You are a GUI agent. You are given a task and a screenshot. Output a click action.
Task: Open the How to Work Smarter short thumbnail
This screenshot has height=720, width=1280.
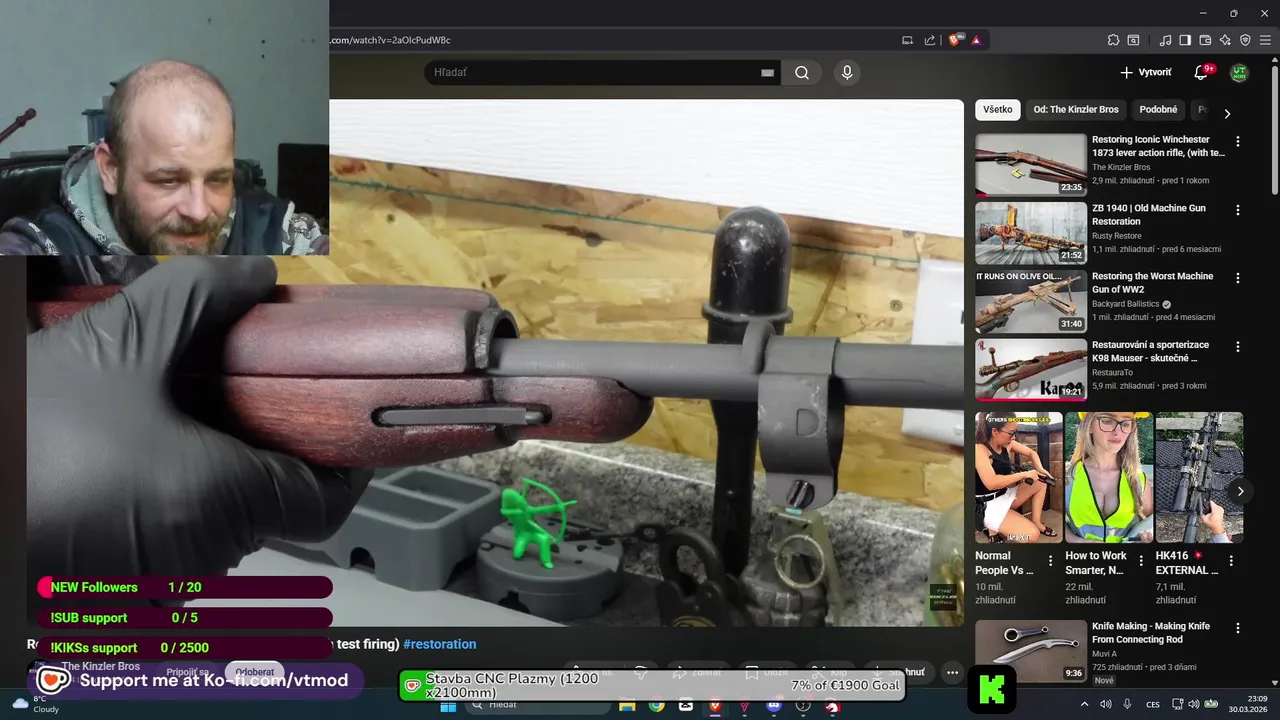click(x=1109, y=477)
